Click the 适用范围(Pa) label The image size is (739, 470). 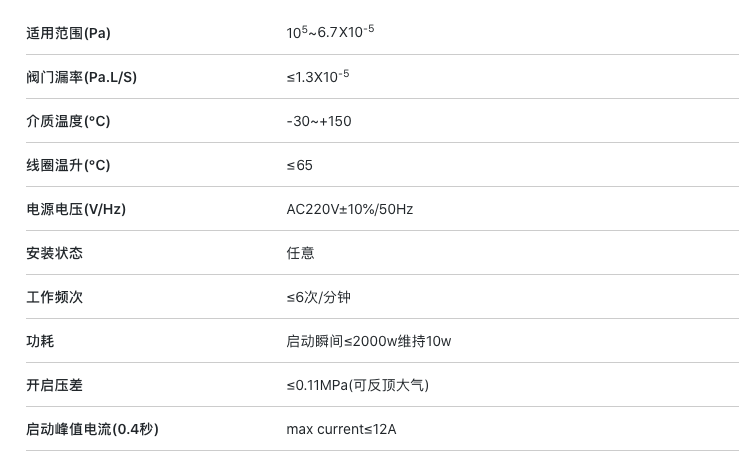(68, 33)
